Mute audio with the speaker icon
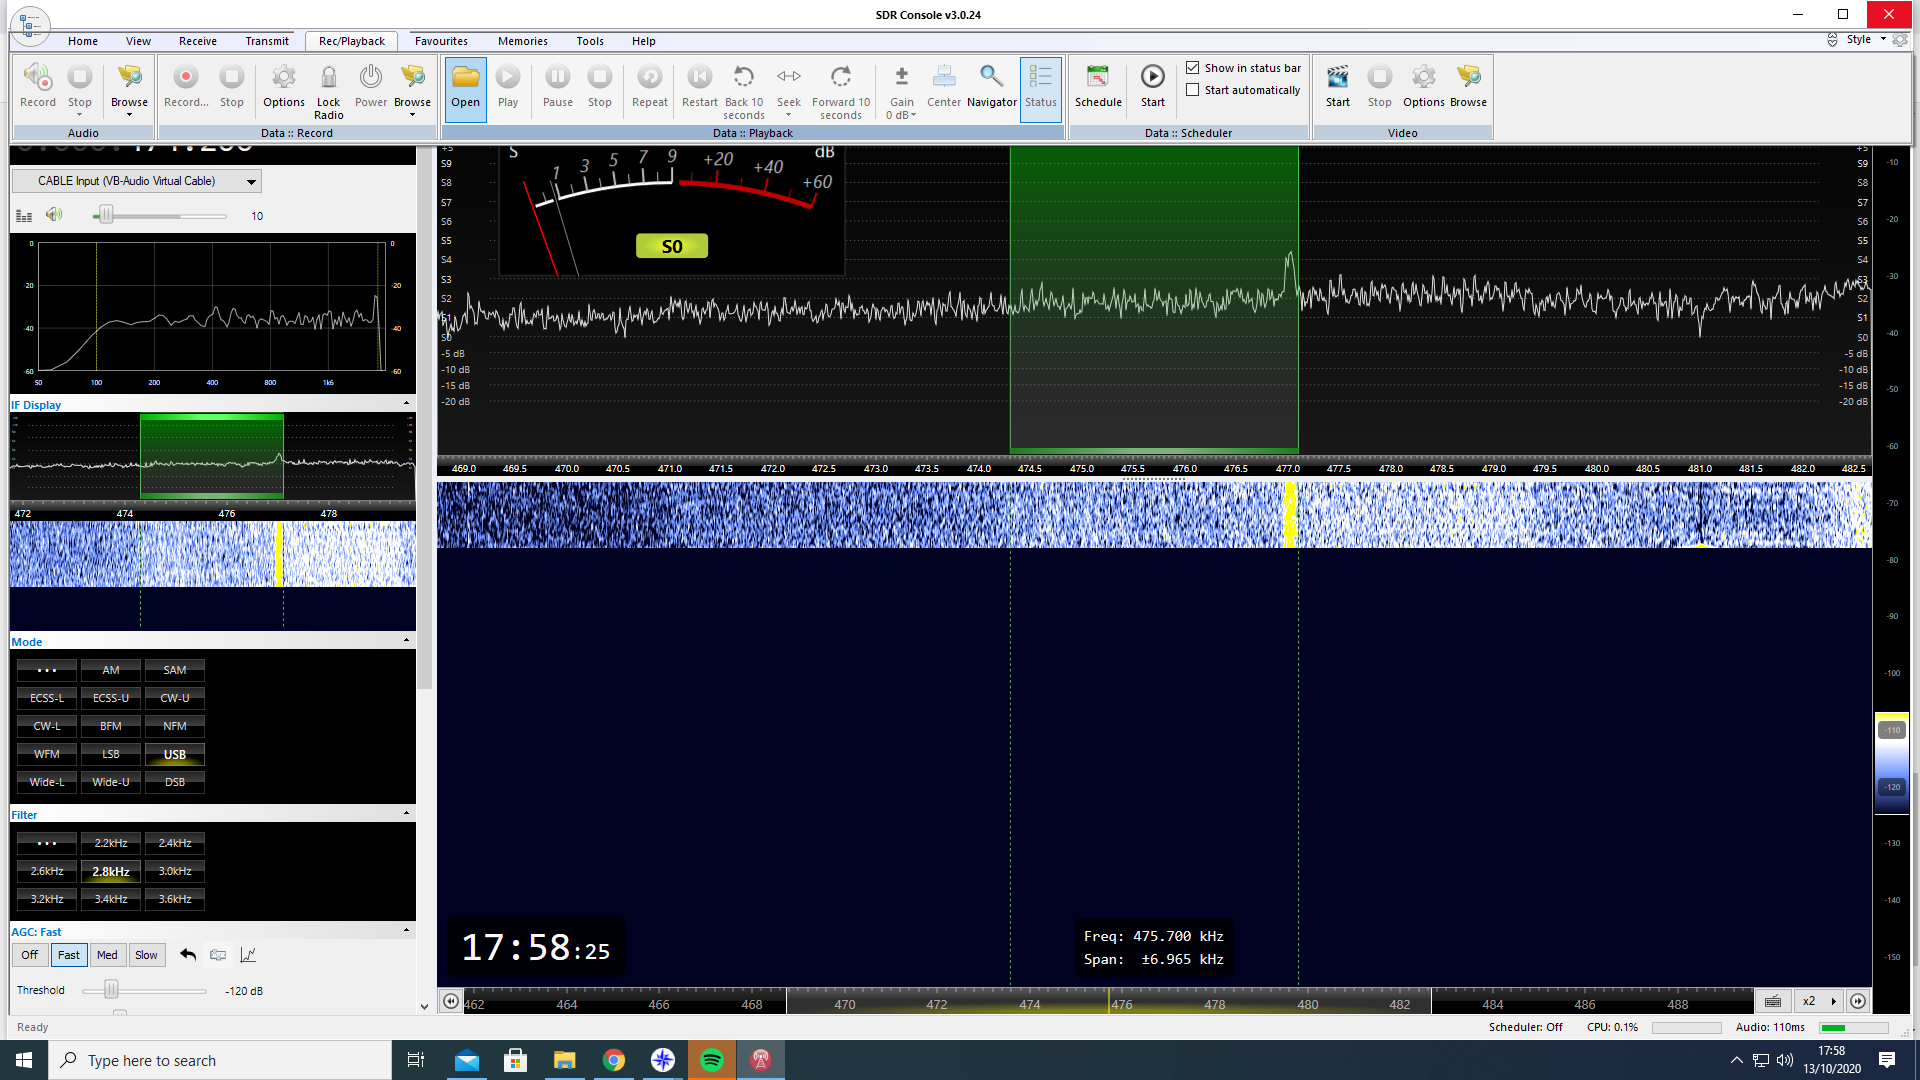 54,215
